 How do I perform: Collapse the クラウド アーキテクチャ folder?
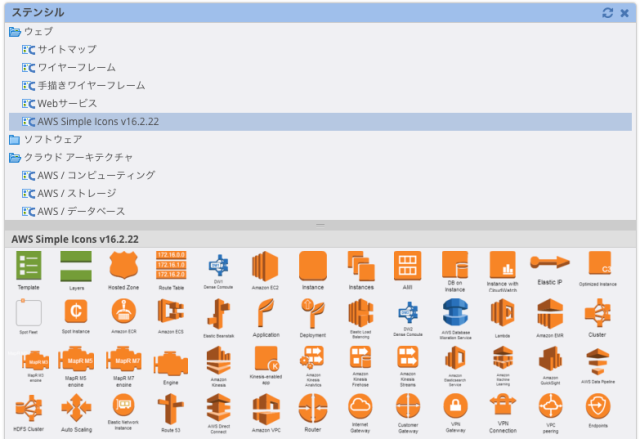(x=15, y=157)
